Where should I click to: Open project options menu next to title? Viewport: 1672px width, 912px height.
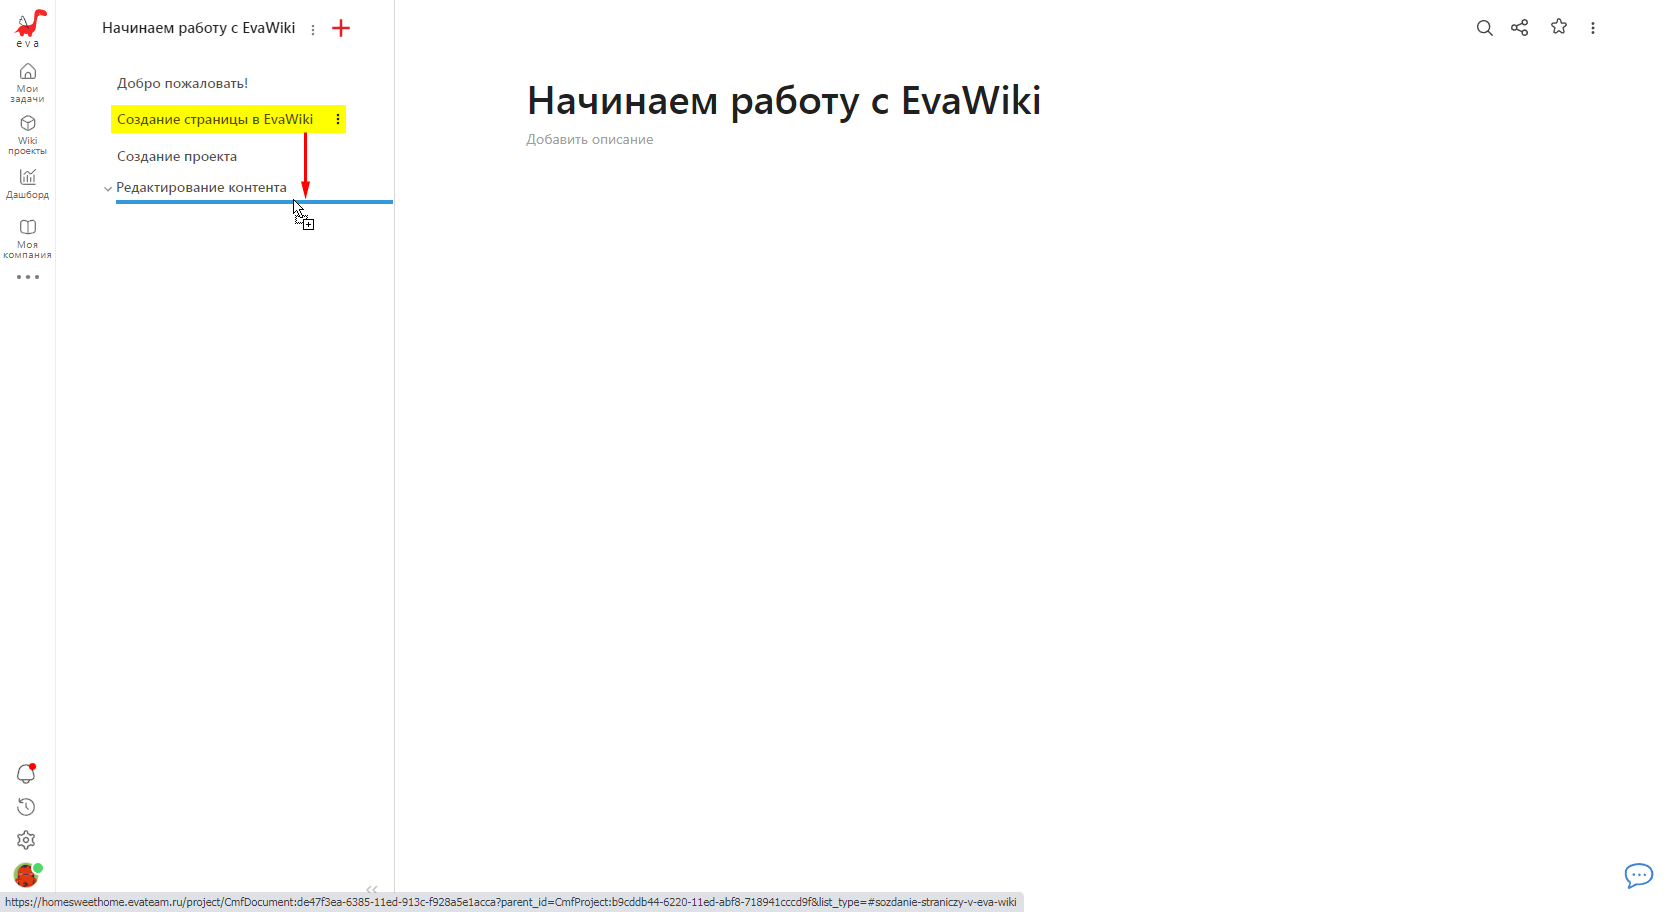point(313,30)
